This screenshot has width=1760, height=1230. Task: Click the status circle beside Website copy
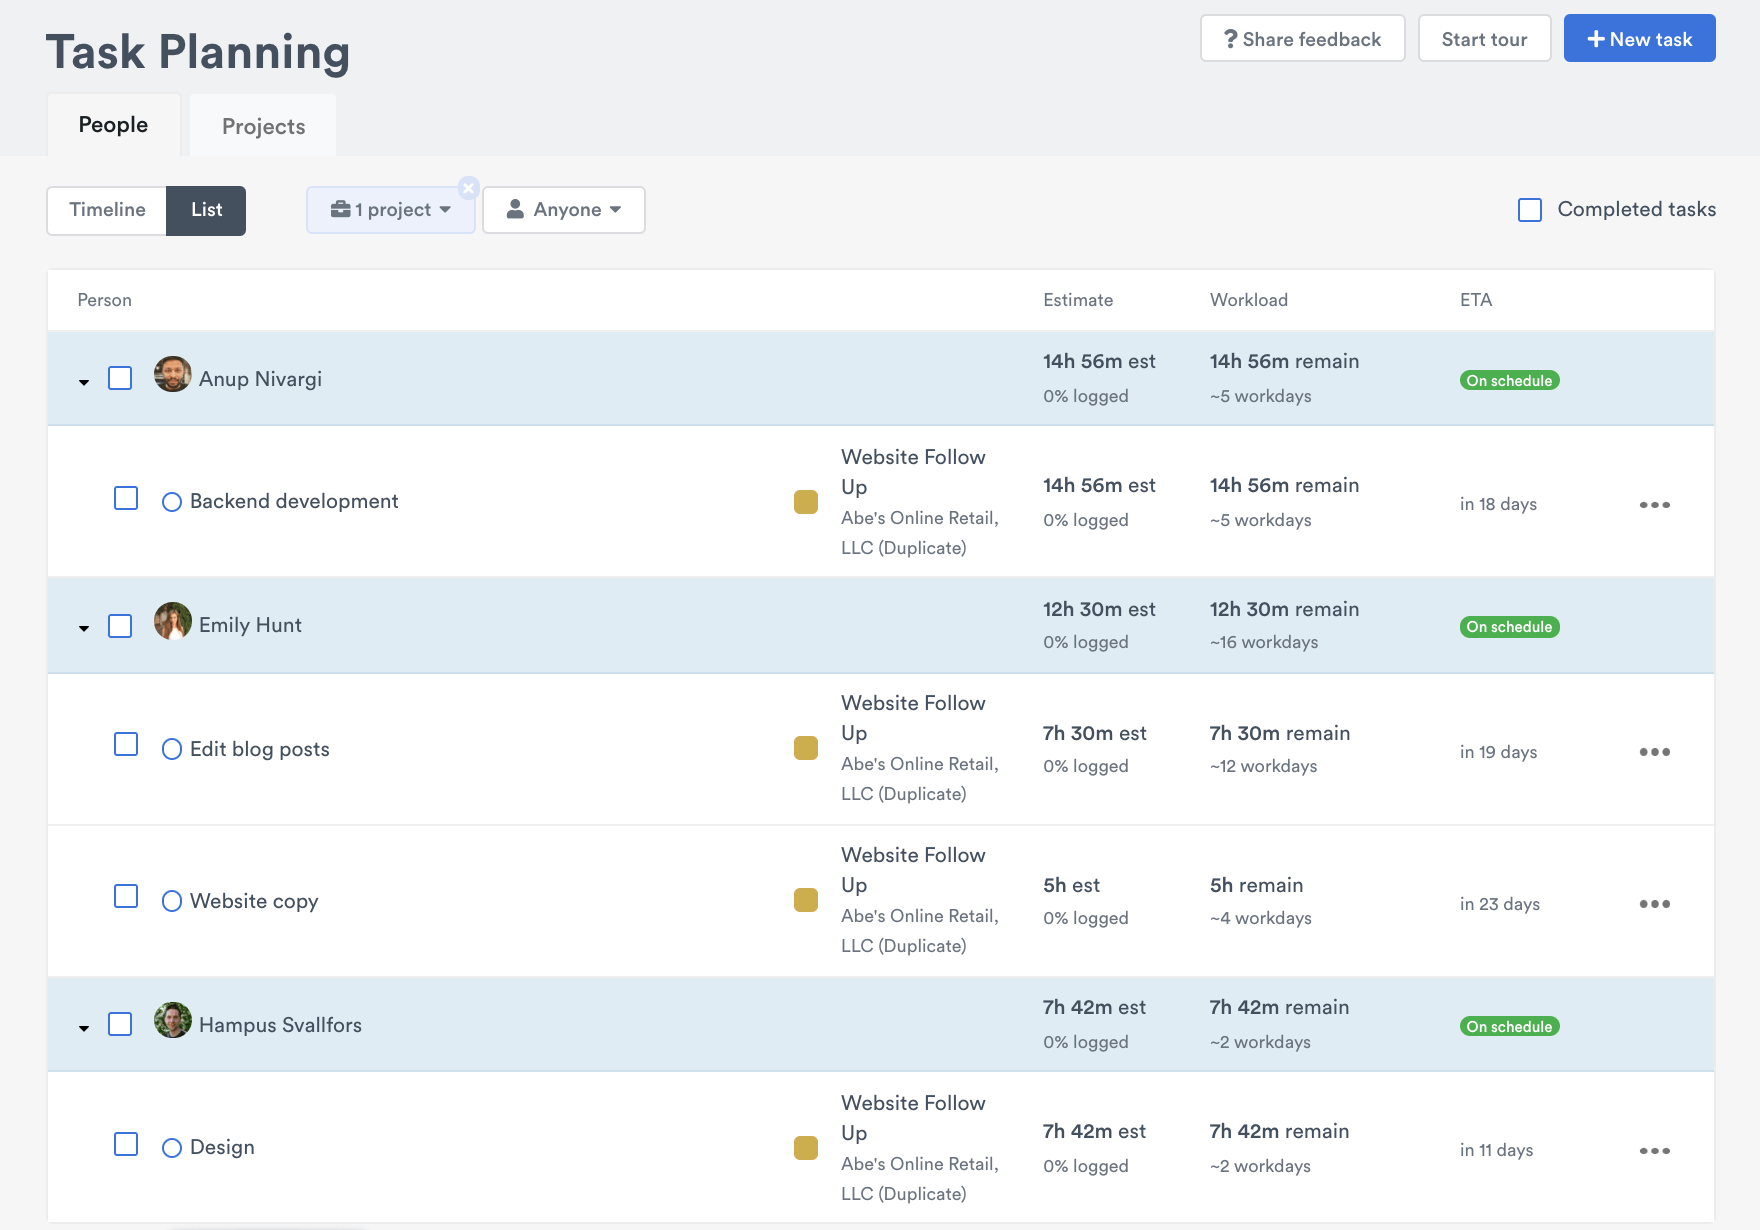pyautogui.click(x=172, y=901)
